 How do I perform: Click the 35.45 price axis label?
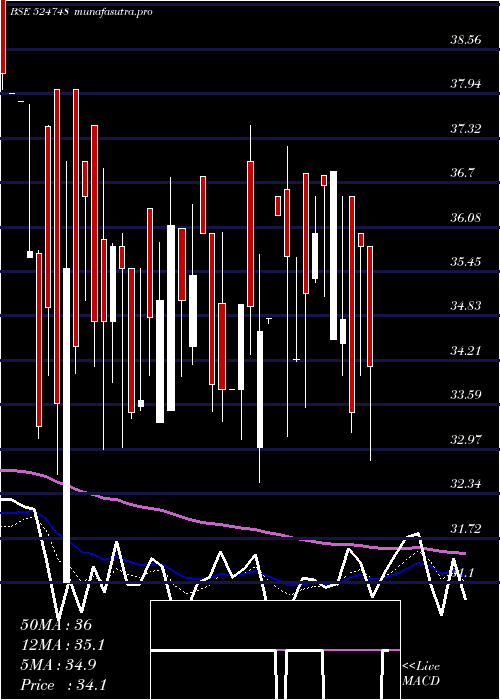click(466, 262)
